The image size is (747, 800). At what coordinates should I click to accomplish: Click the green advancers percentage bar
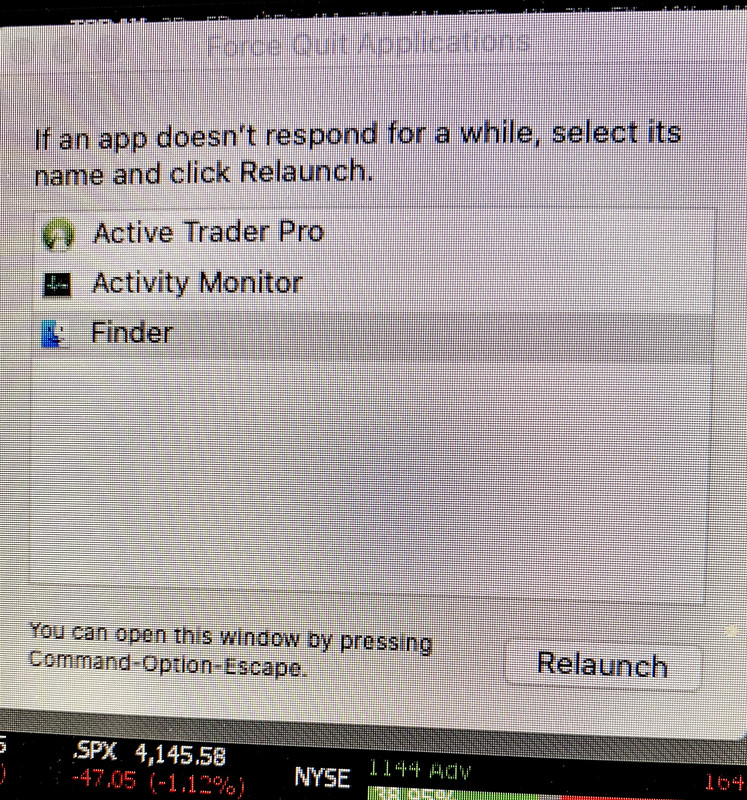pos(452,793)
